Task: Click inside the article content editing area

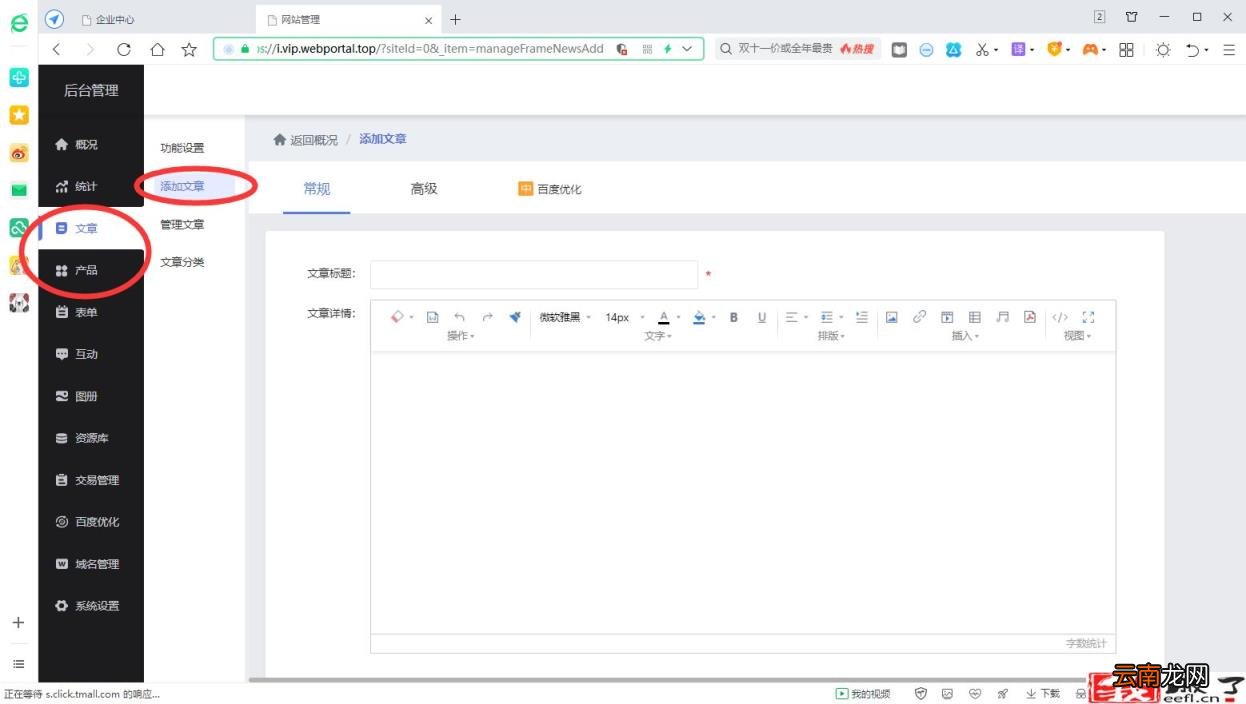Action: (743, 492)
